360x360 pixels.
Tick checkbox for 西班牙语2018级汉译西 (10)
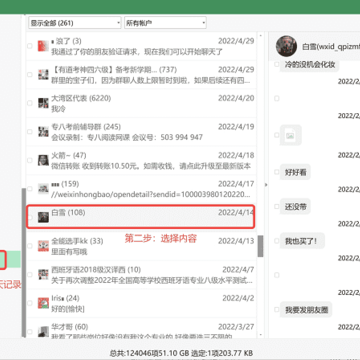click(30, 275)
